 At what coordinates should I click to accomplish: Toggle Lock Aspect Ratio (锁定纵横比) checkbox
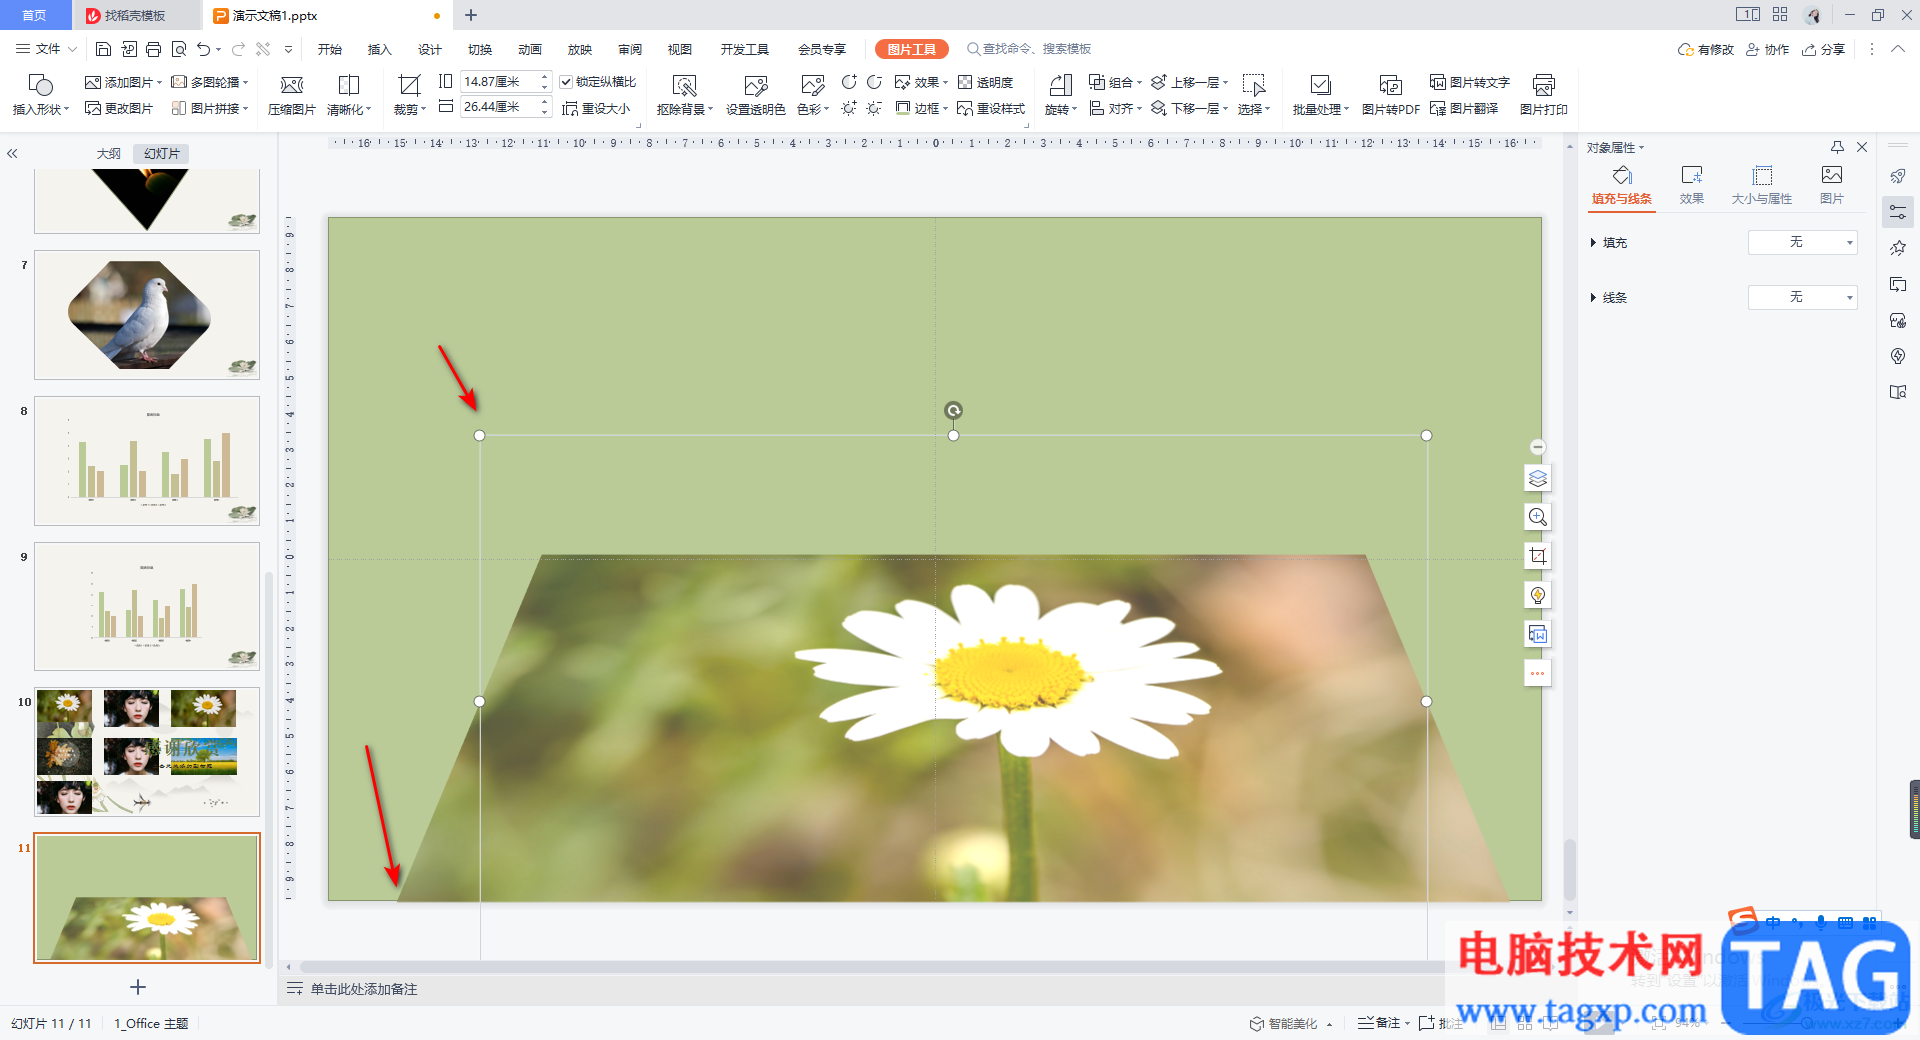pyautogui.click(x=566, y=82)
